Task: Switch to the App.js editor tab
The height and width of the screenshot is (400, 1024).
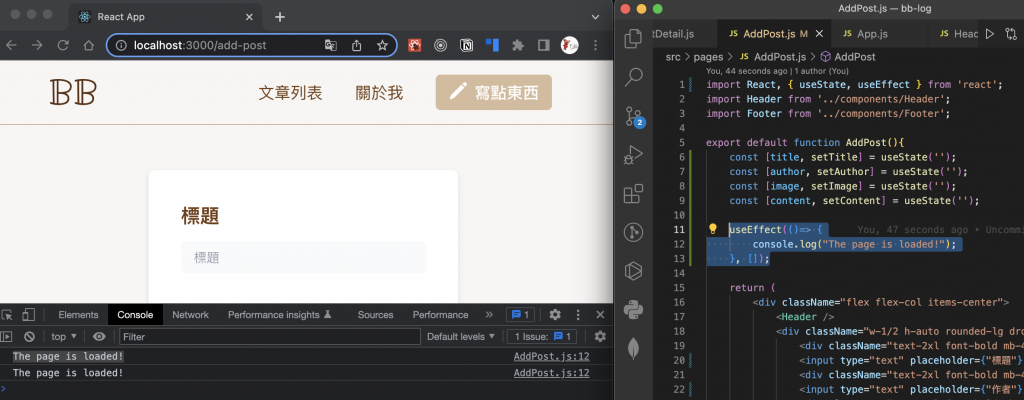Action: coord(872,33)
